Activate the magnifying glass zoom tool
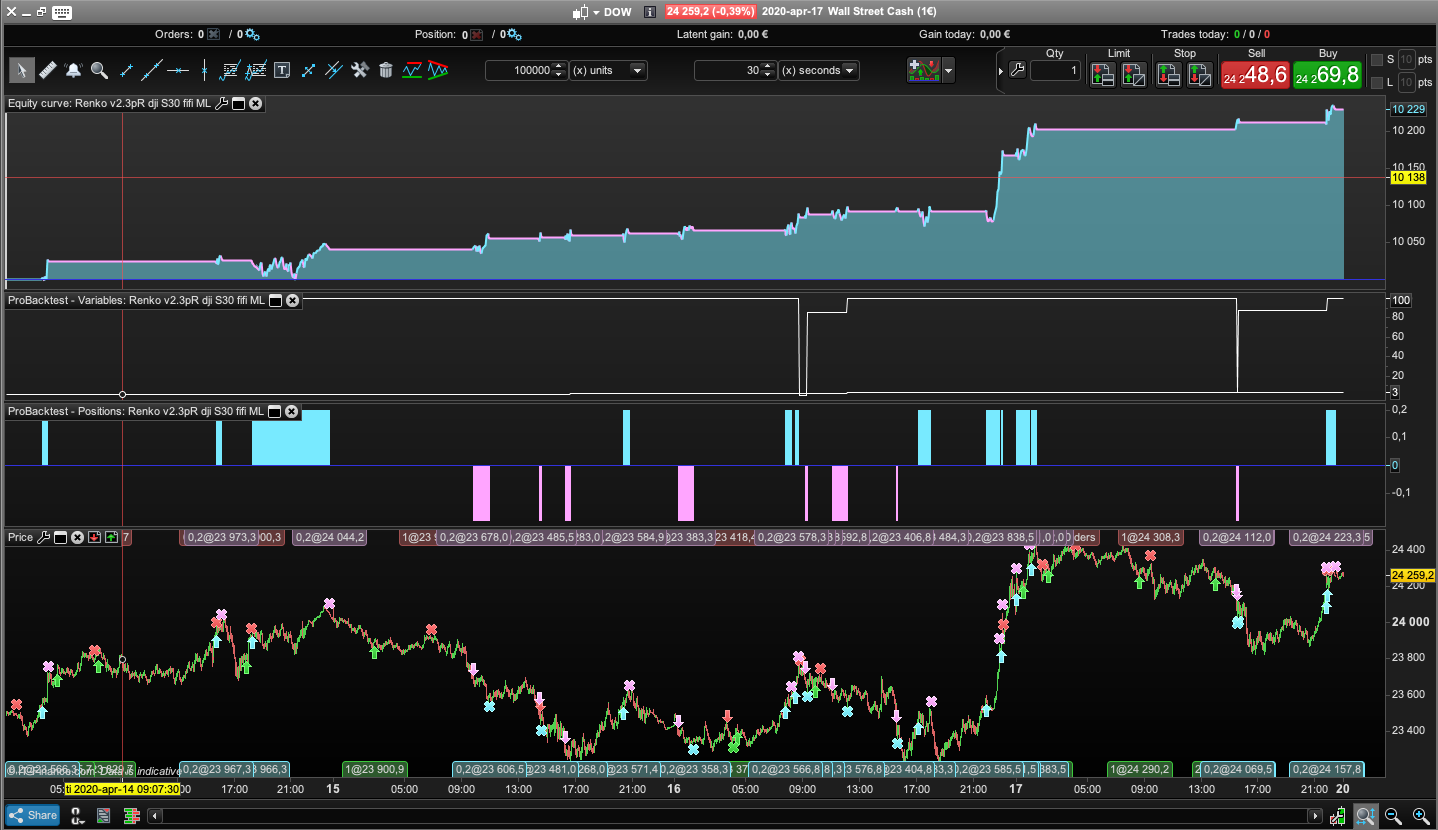The width and height of the screenshot is (1438, 830). point(100,70)
